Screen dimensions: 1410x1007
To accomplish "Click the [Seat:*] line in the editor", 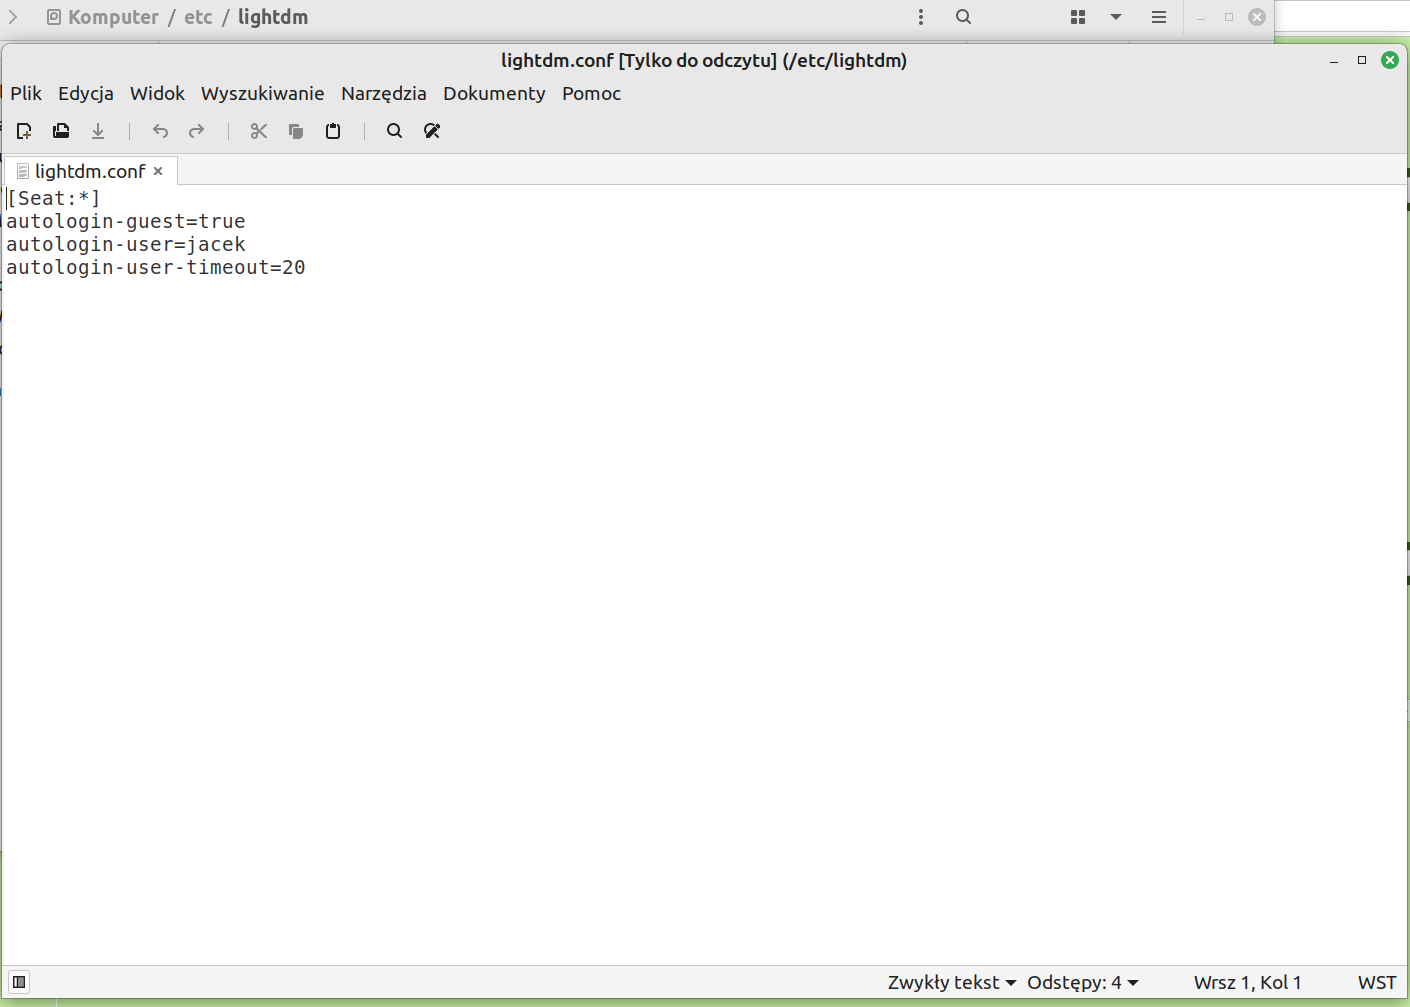I will point(53,198).
